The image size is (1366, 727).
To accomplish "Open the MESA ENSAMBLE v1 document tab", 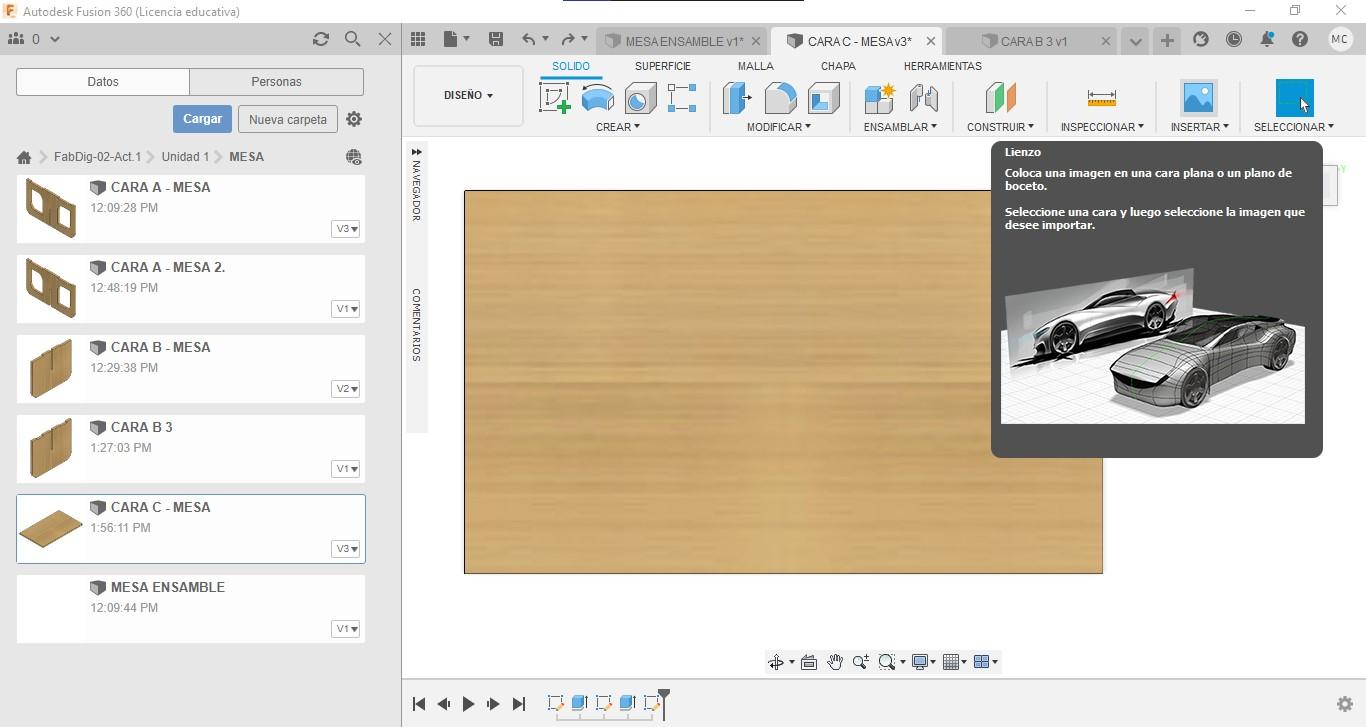I will (x=683, y=41).
